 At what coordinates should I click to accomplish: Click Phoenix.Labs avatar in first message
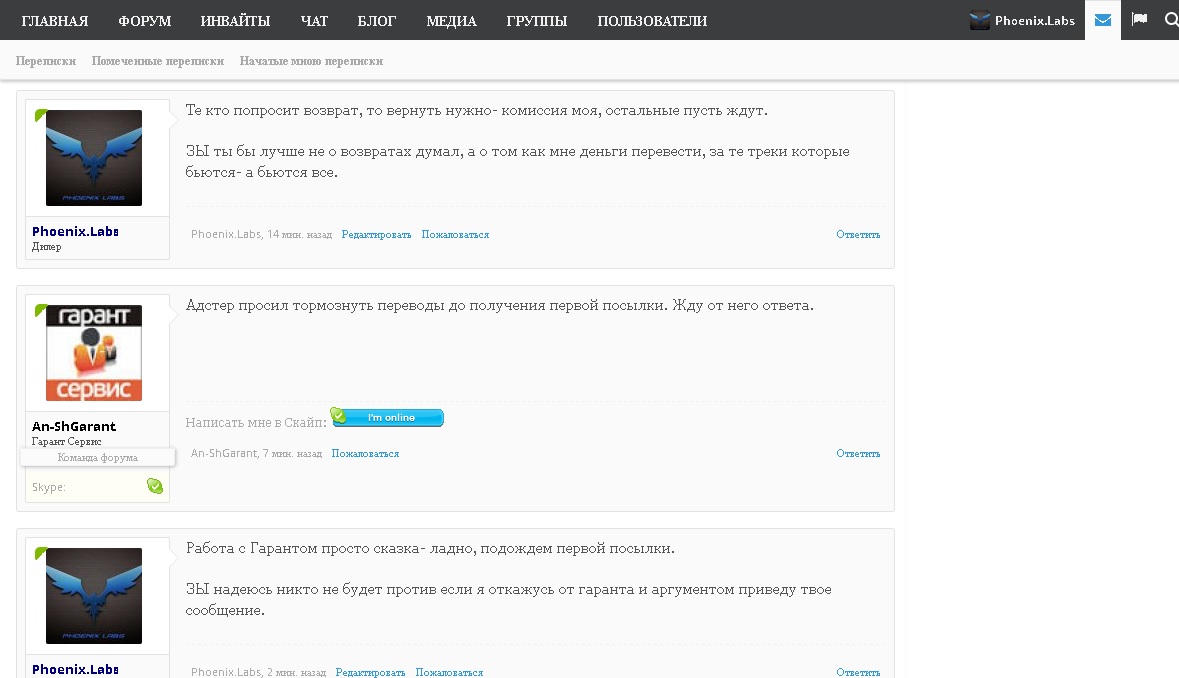[x=94, y=158]
